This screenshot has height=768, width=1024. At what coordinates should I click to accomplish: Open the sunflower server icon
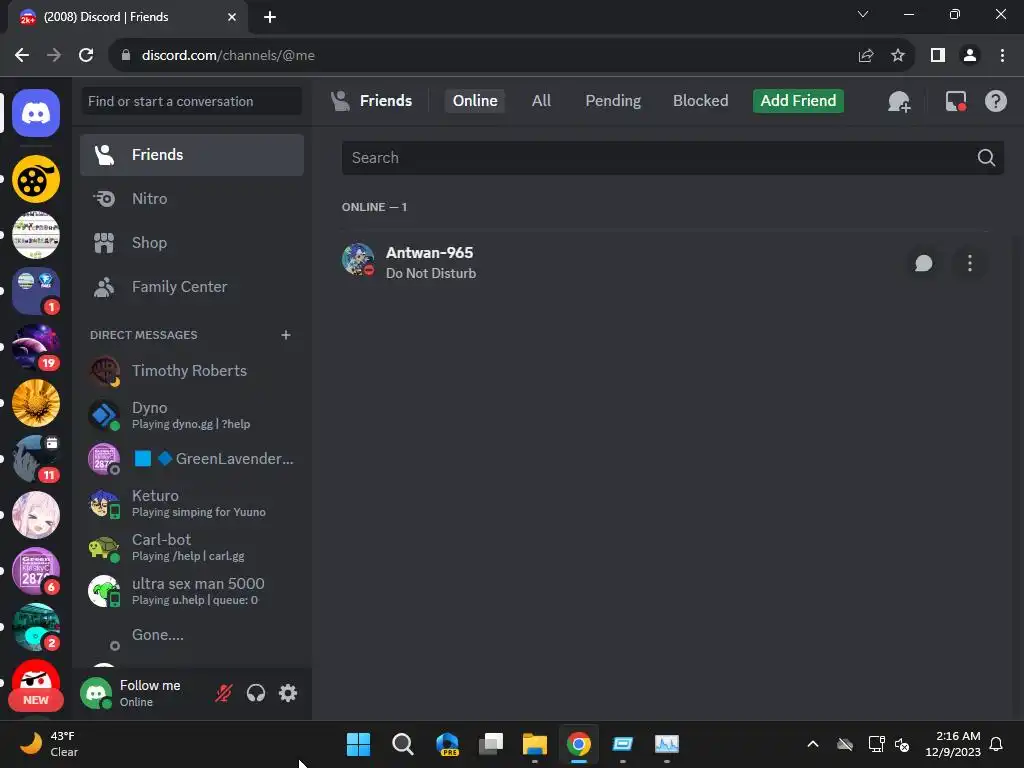coord(36,403)
